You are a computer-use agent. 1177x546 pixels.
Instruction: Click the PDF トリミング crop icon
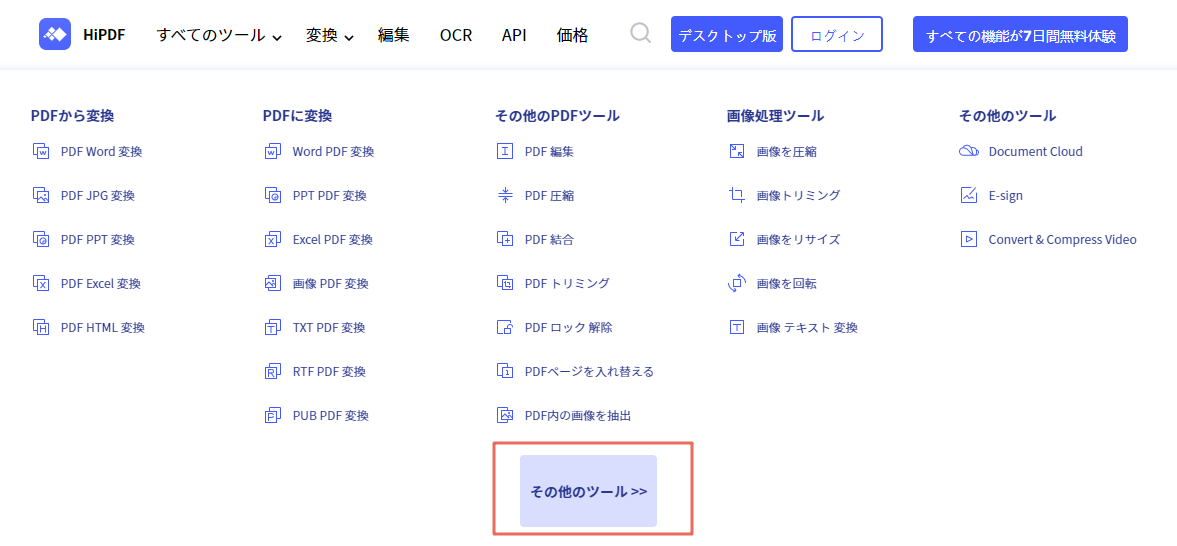[x=505, y=284]
